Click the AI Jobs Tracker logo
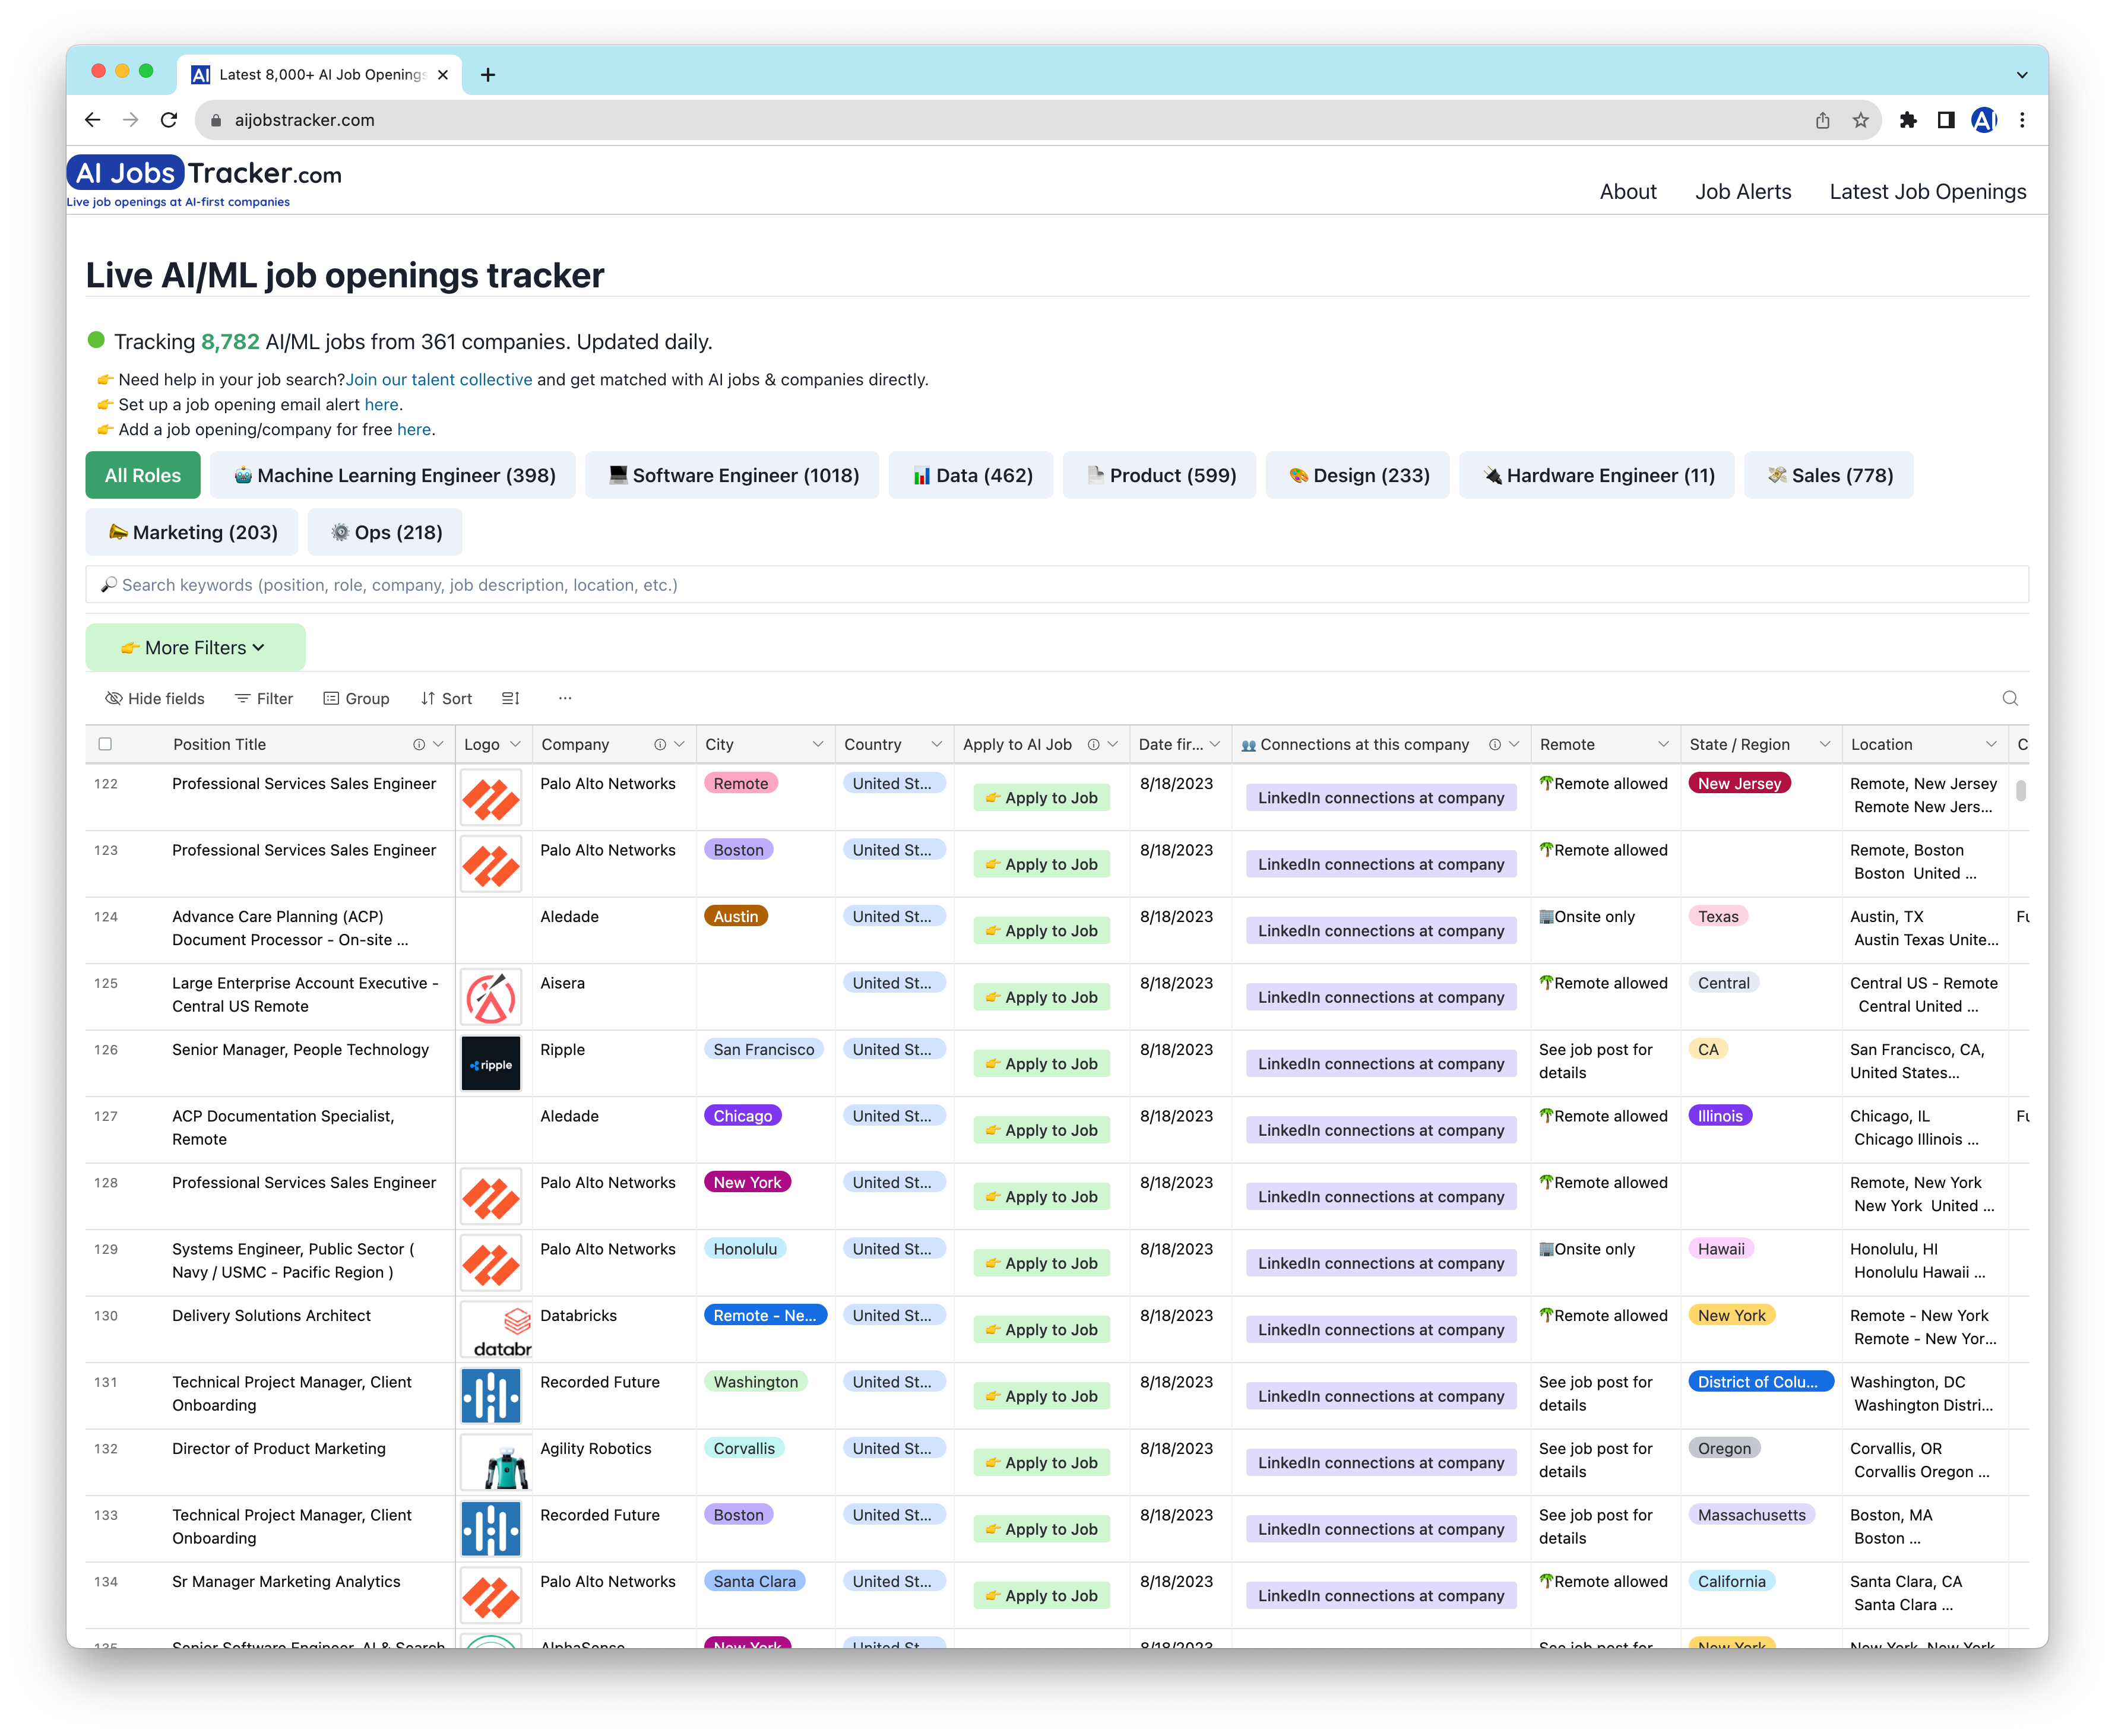This screenshot has height=1736, width=2115. [204, 180]
